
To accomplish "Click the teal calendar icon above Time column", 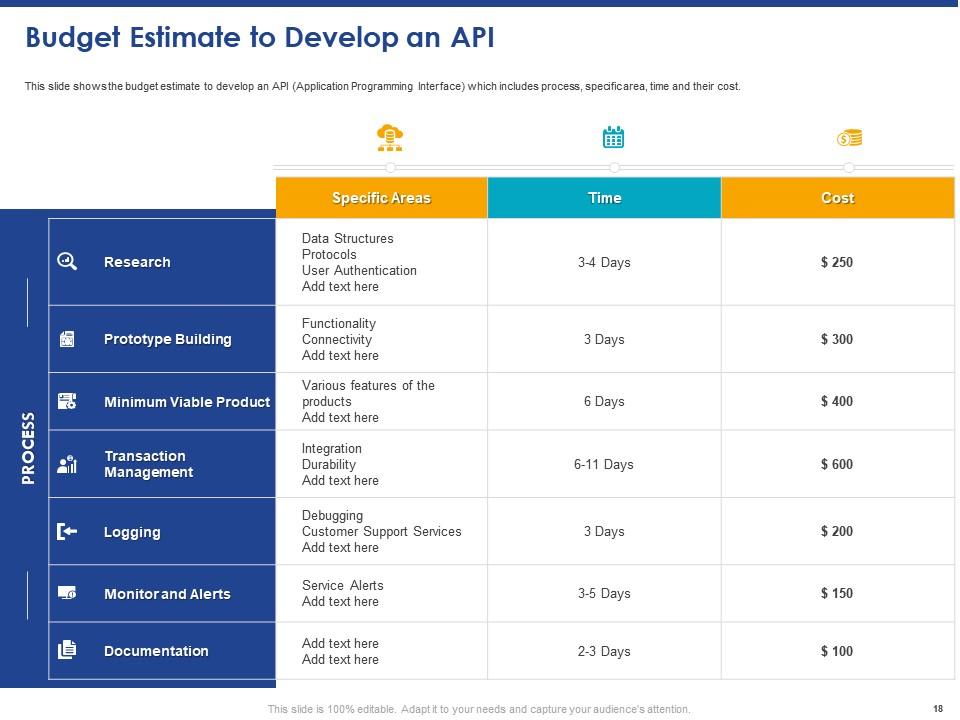I will tap(613, 136).
